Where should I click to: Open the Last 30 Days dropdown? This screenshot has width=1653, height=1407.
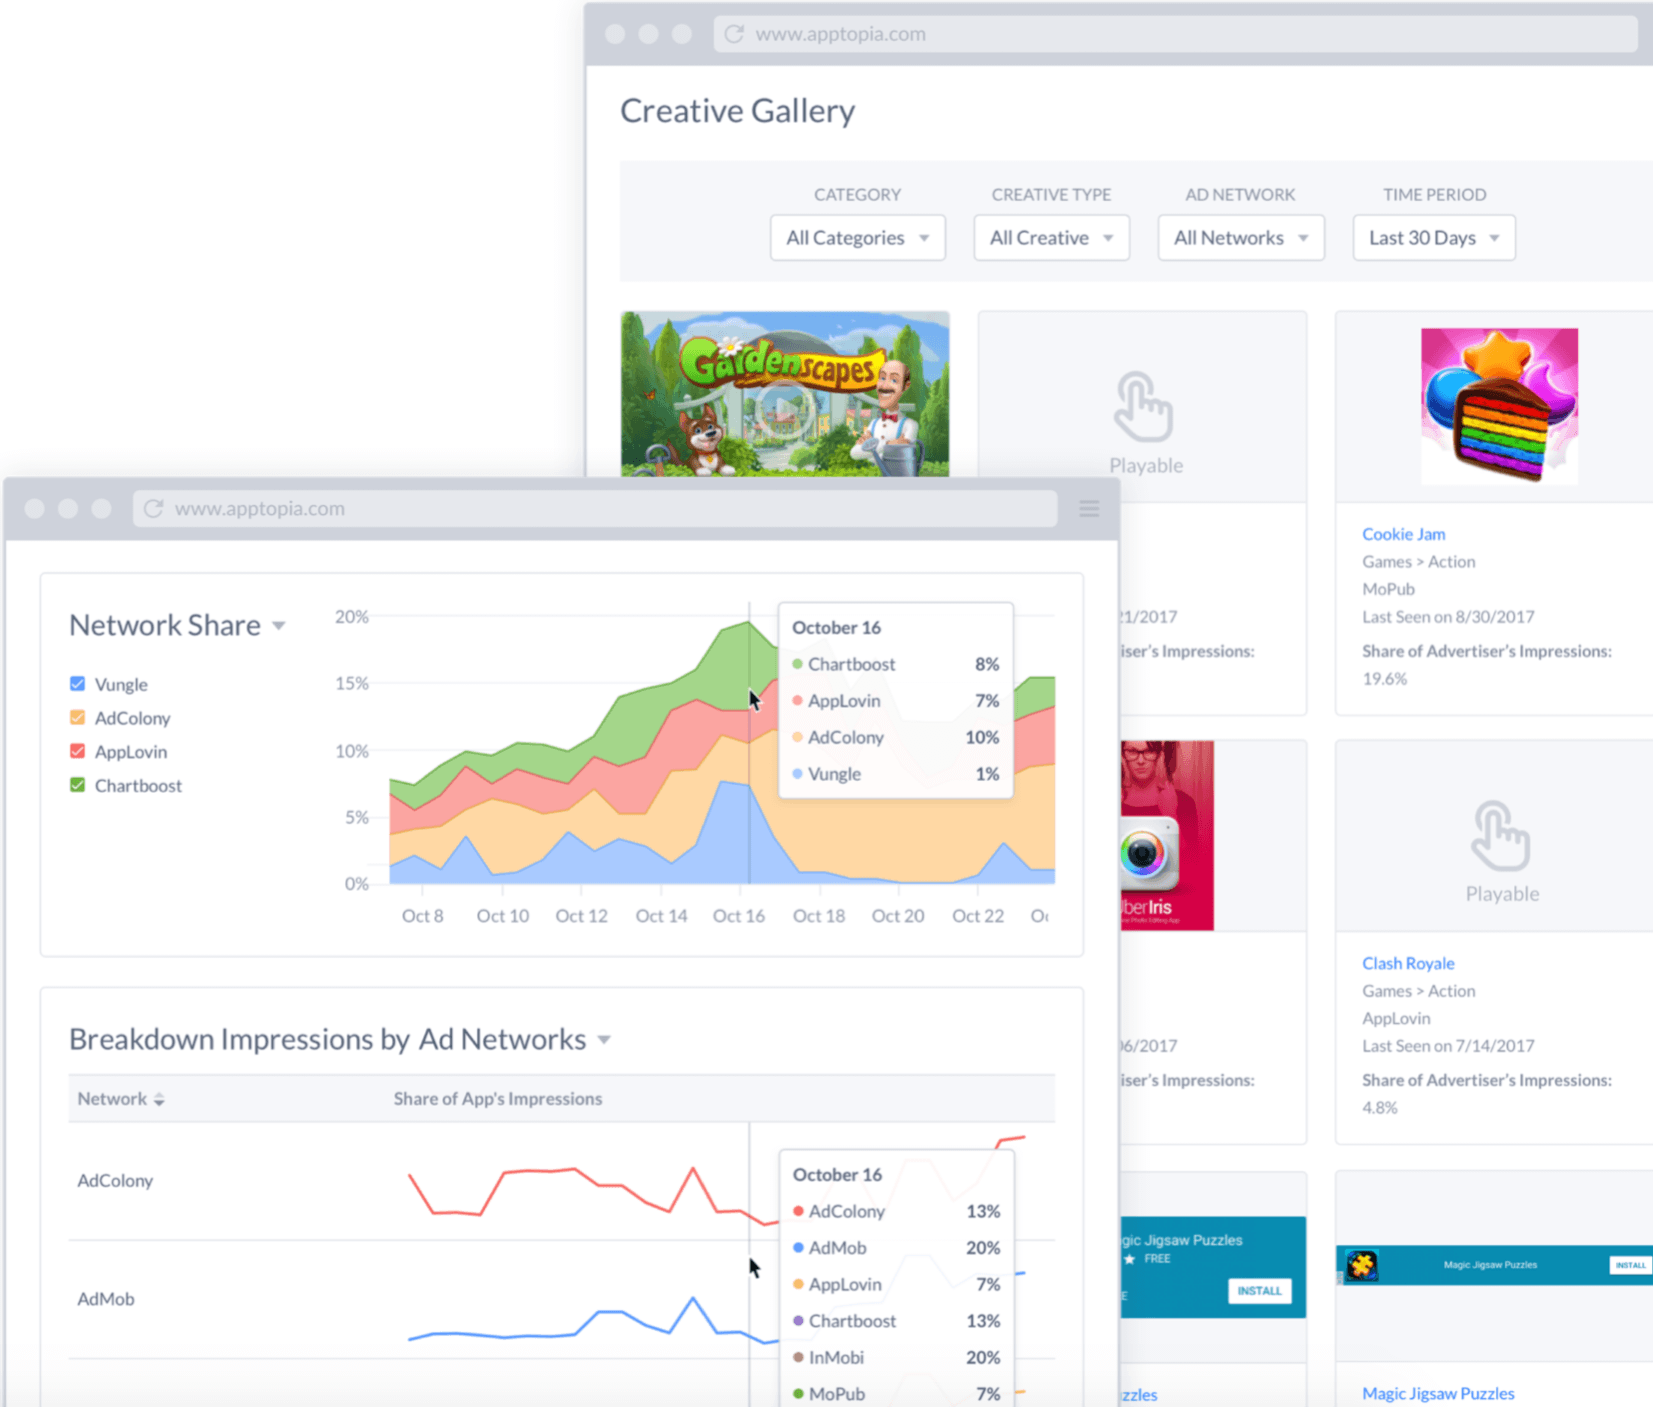click(x=1433, y=238)
